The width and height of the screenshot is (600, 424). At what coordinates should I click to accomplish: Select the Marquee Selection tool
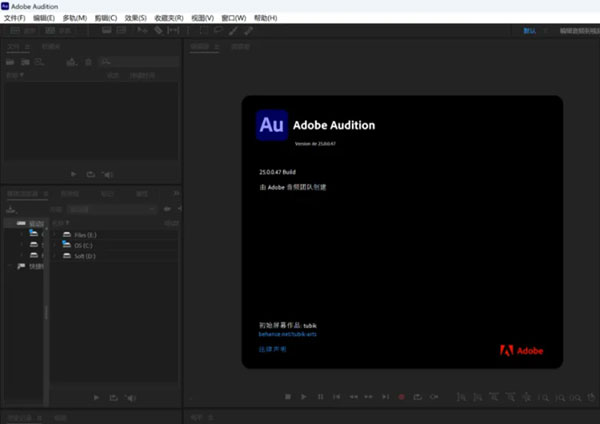(204, 30)
